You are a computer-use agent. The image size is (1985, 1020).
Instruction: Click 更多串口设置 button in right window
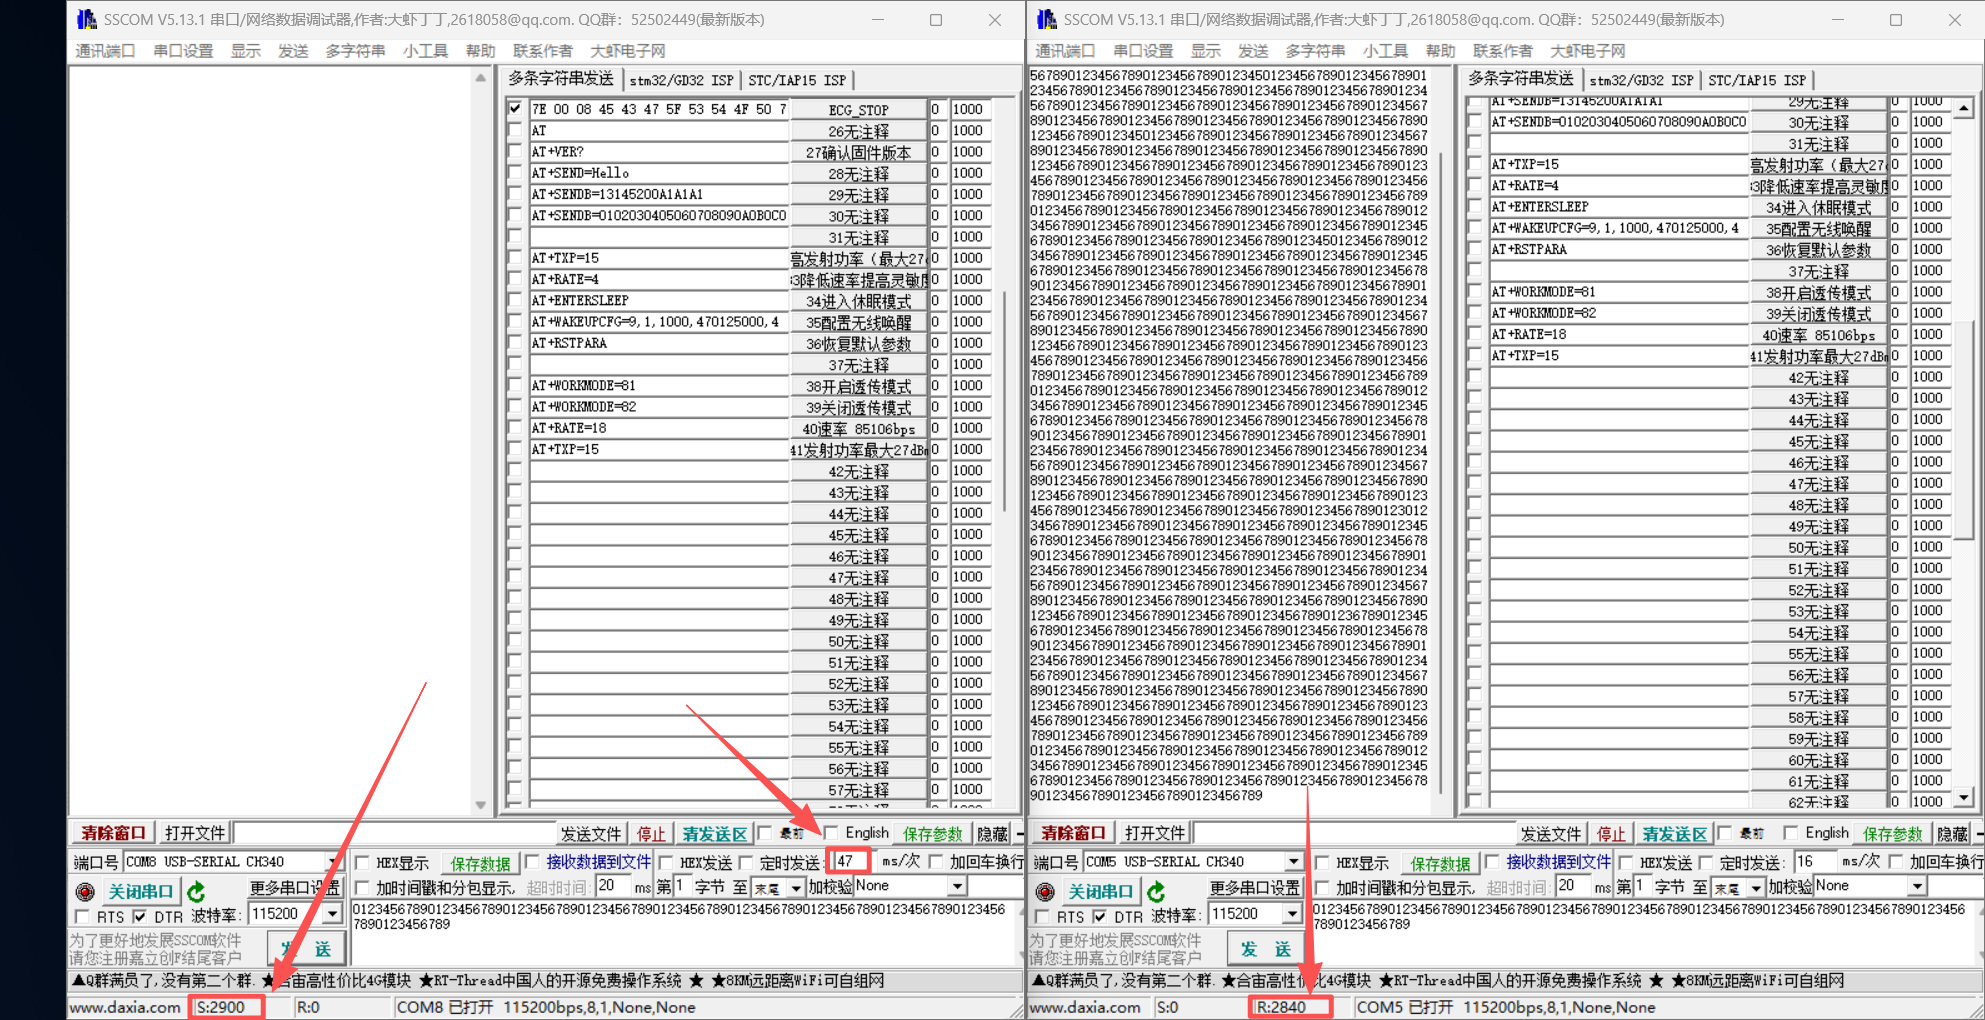point(1254,887)
